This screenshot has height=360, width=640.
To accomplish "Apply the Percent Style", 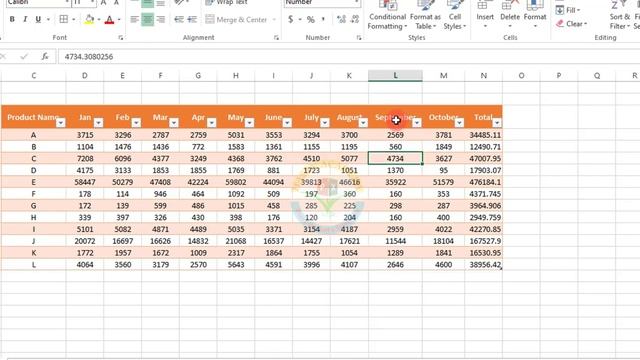I will pyautogui.click(x=311, y=19).
